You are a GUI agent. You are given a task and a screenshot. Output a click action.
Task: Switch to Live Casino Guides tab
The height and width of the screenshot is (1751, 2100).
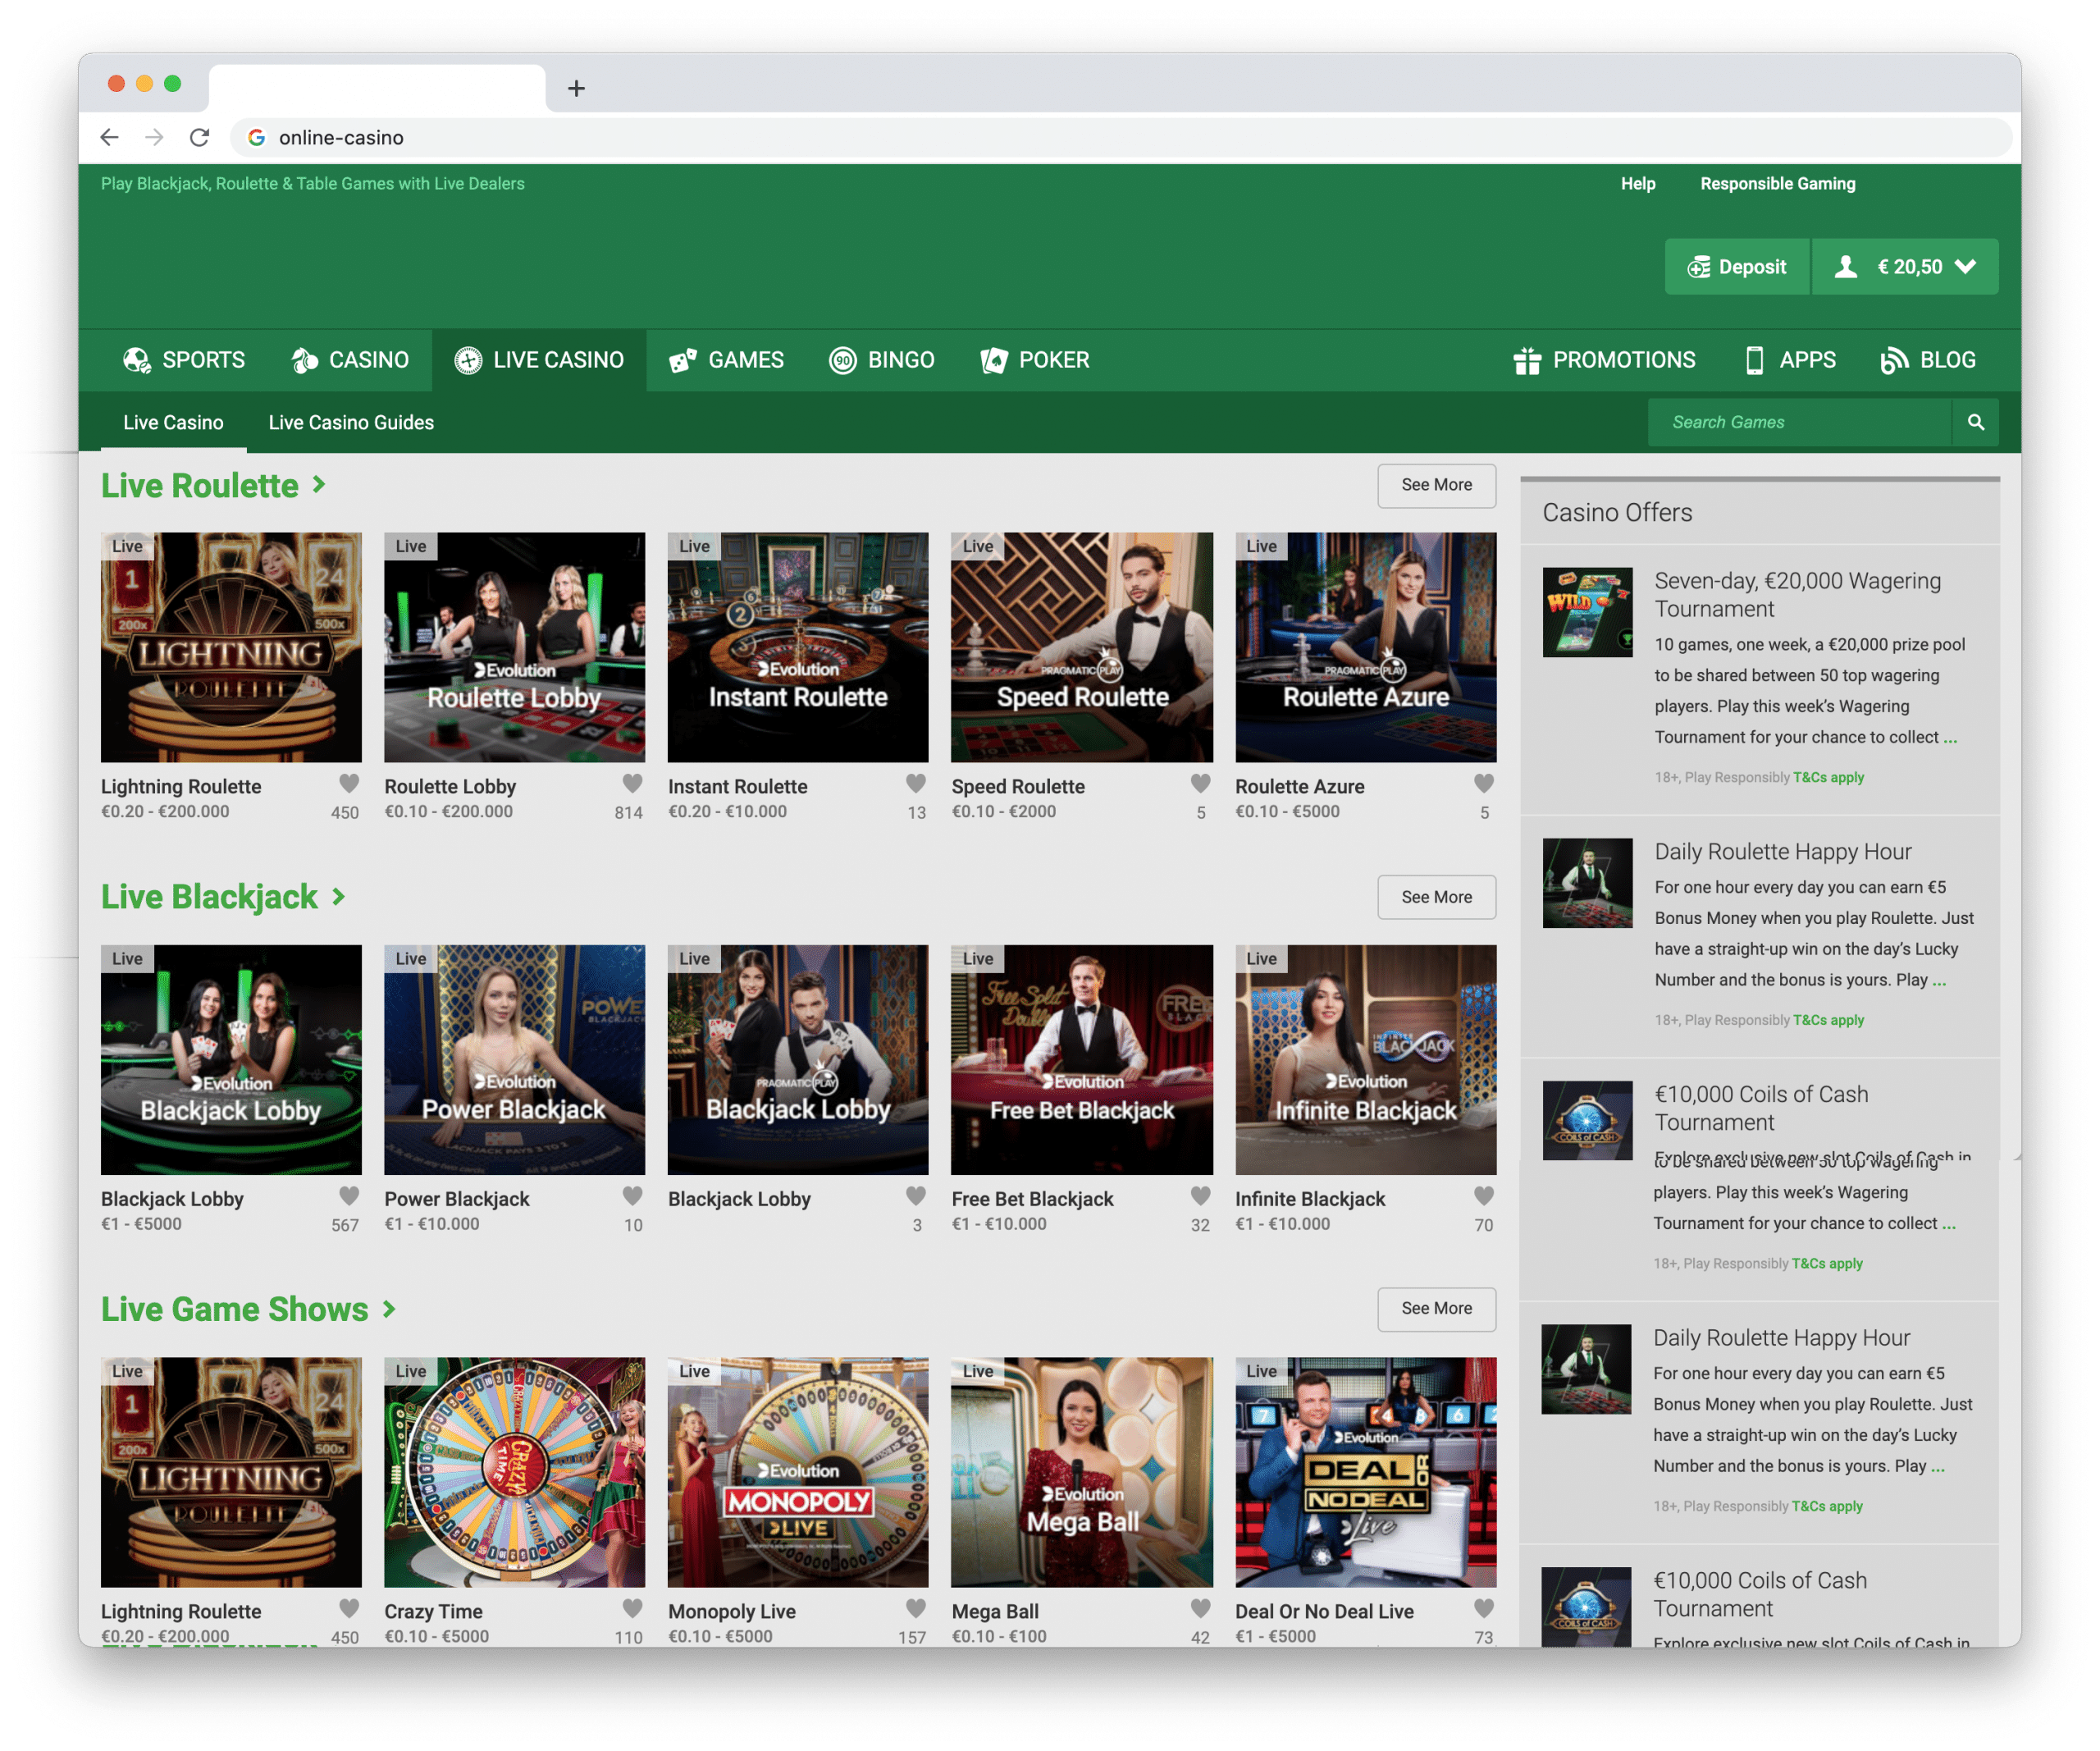pos(351,422)
